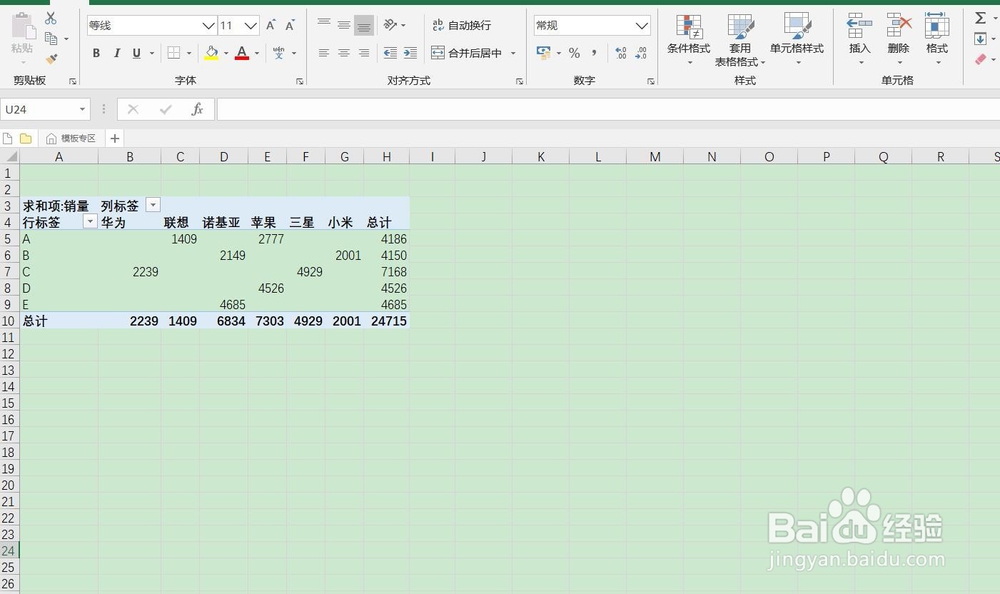Increase indent

point(410,53)
